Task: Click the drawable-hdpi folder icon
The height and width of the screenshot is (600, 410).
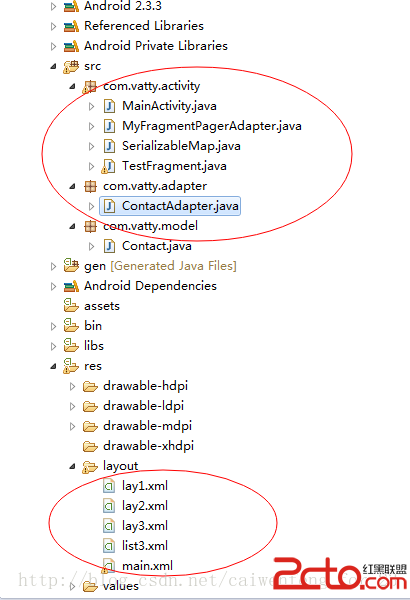Action: point(90,386)
